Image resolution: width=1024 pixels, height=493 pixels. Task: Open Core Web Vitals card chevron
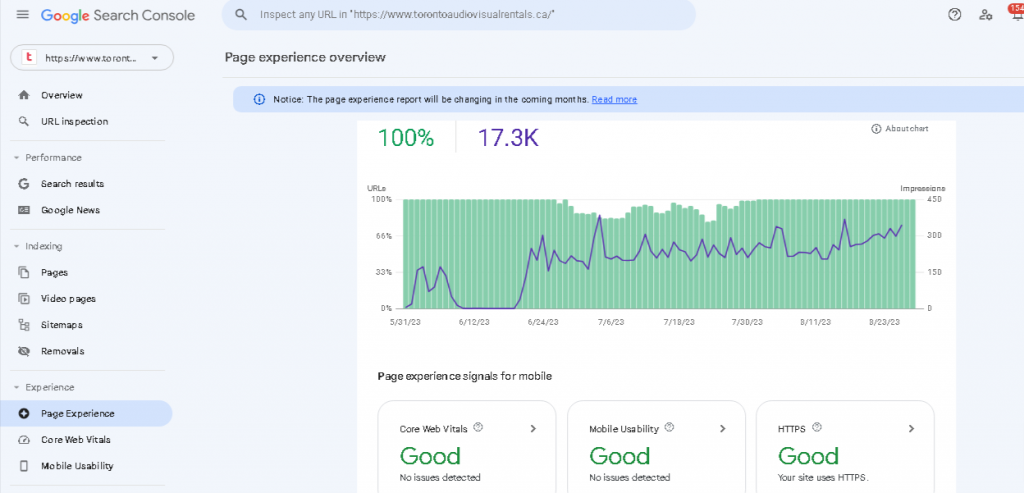(x=533, y=429)
